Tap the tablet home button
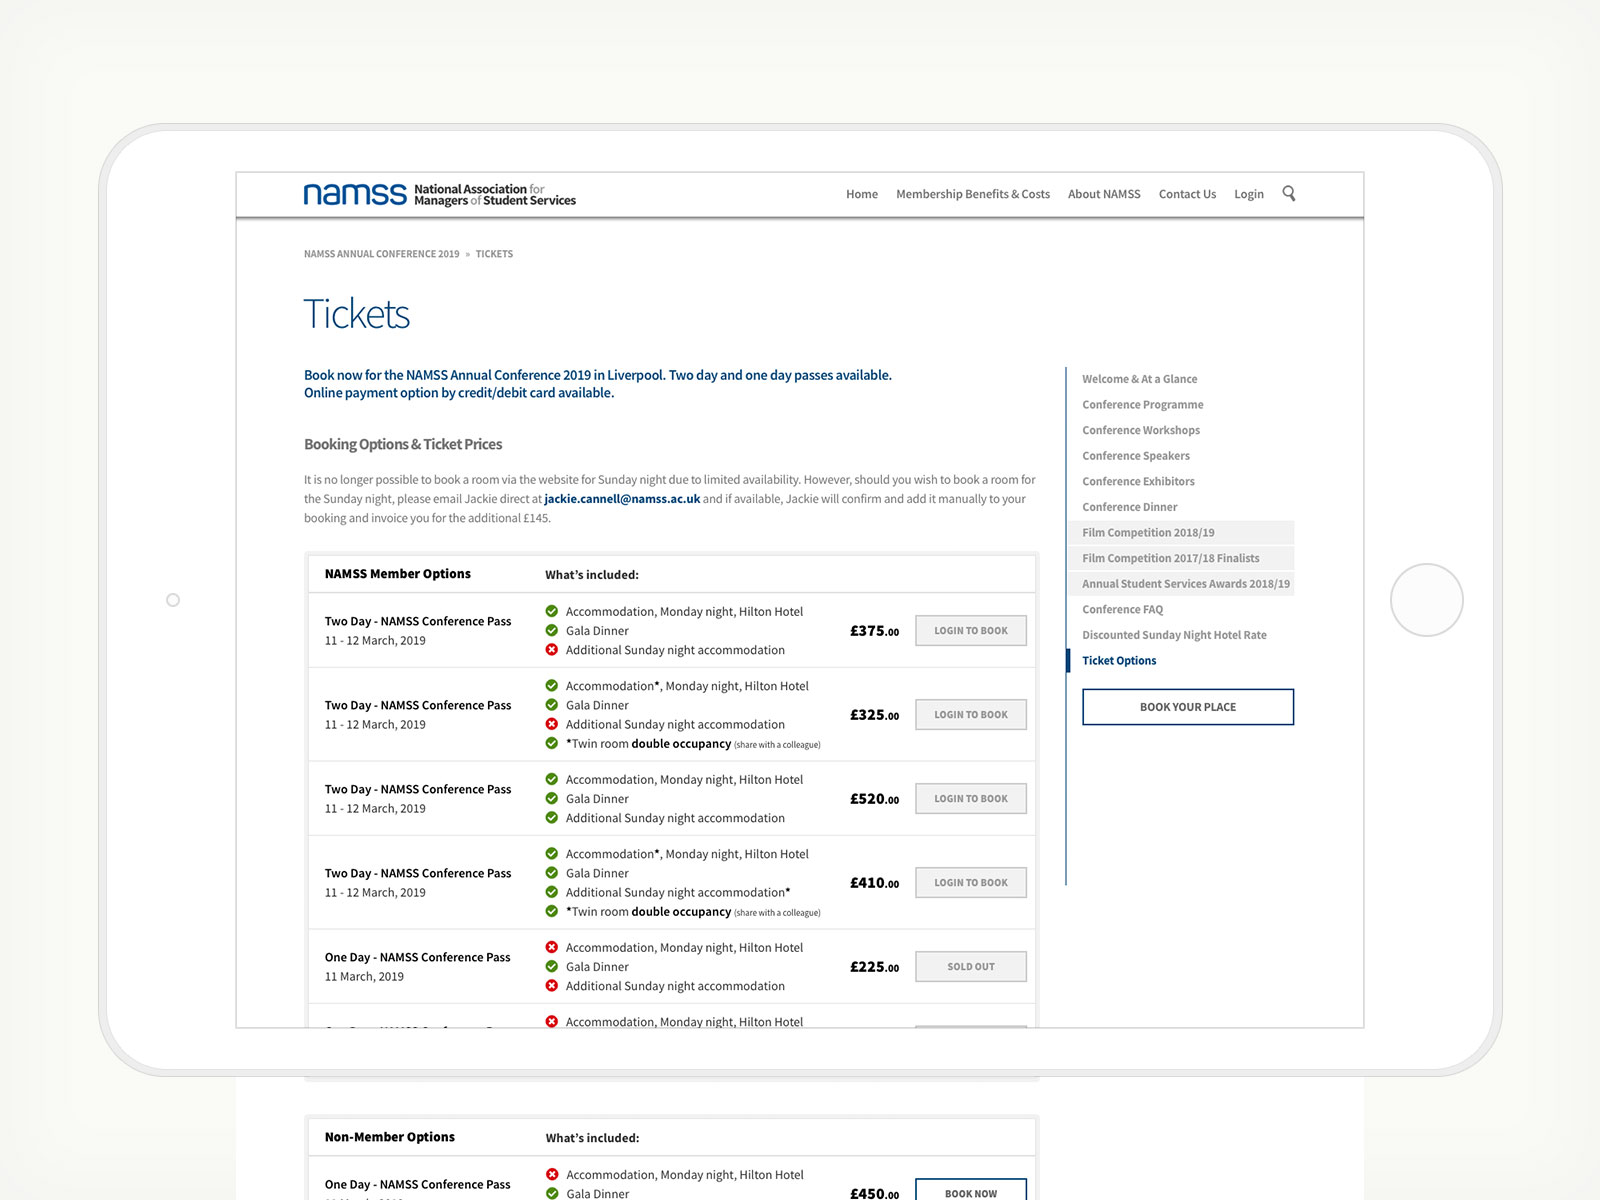The width and height of the screenshot is (1600, 1200). [1426, 600]
